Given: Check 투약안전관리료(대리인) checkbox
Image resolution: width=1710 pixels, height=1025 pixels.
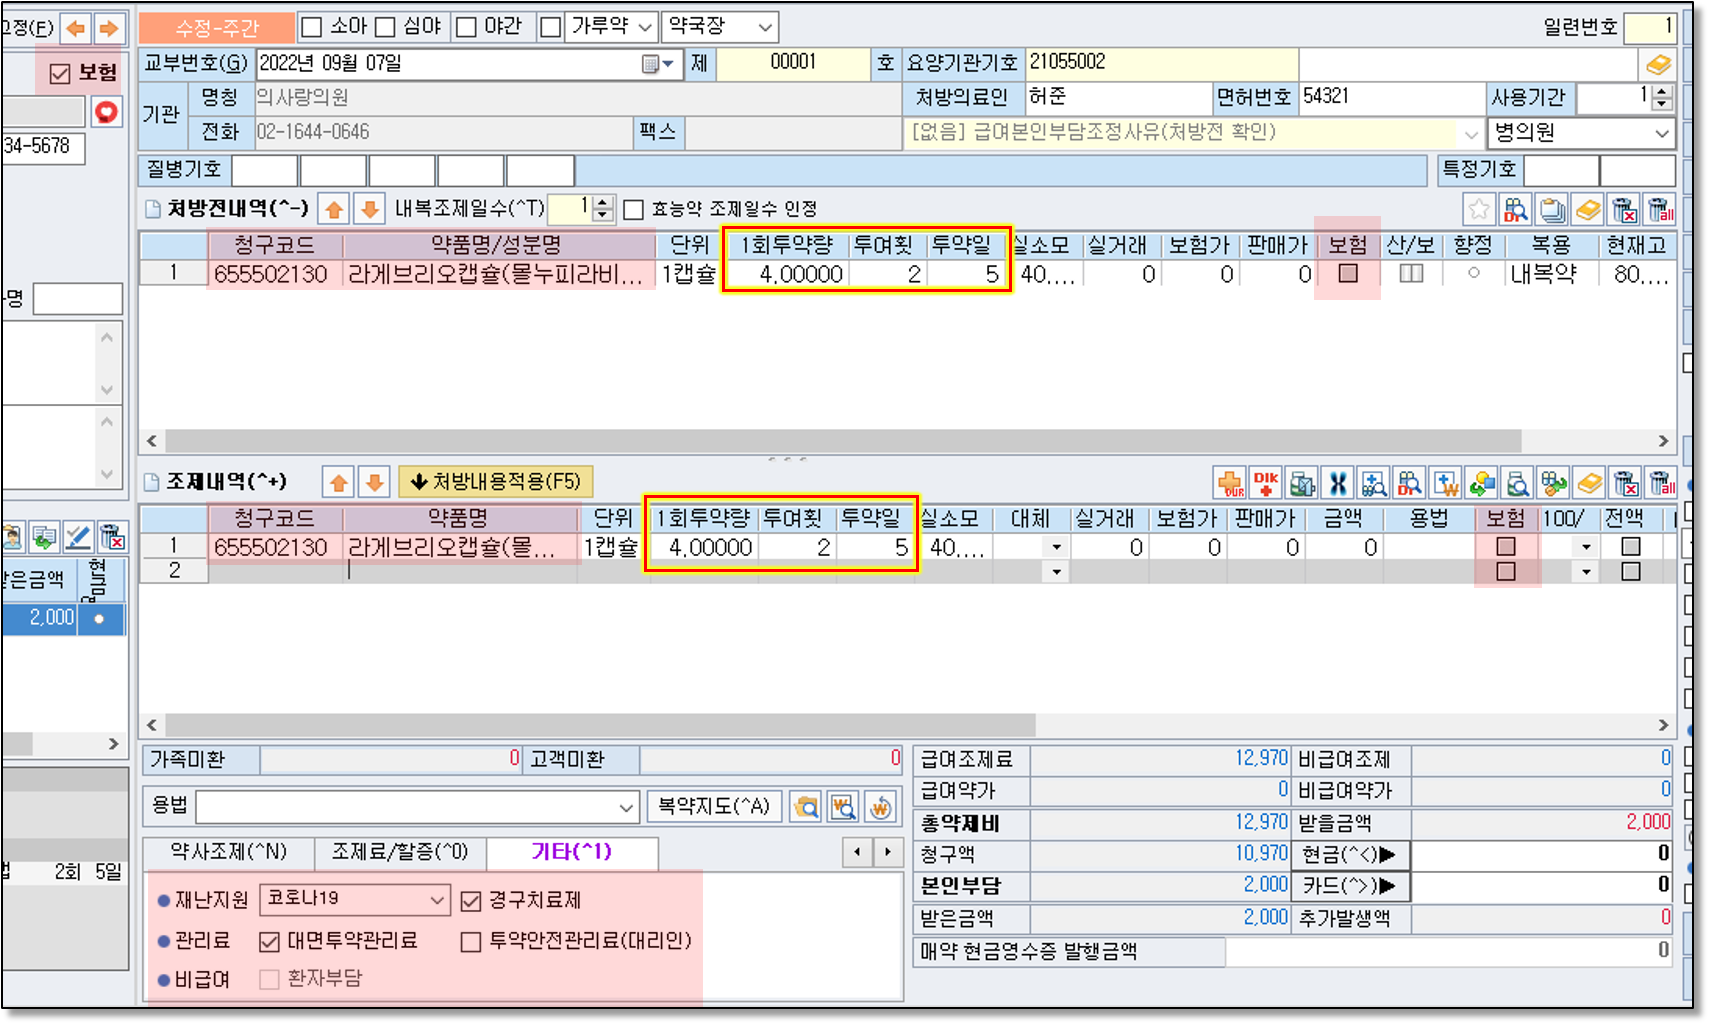Looking at the screenshot, I should pyautogui.click(x=471, y=942).
